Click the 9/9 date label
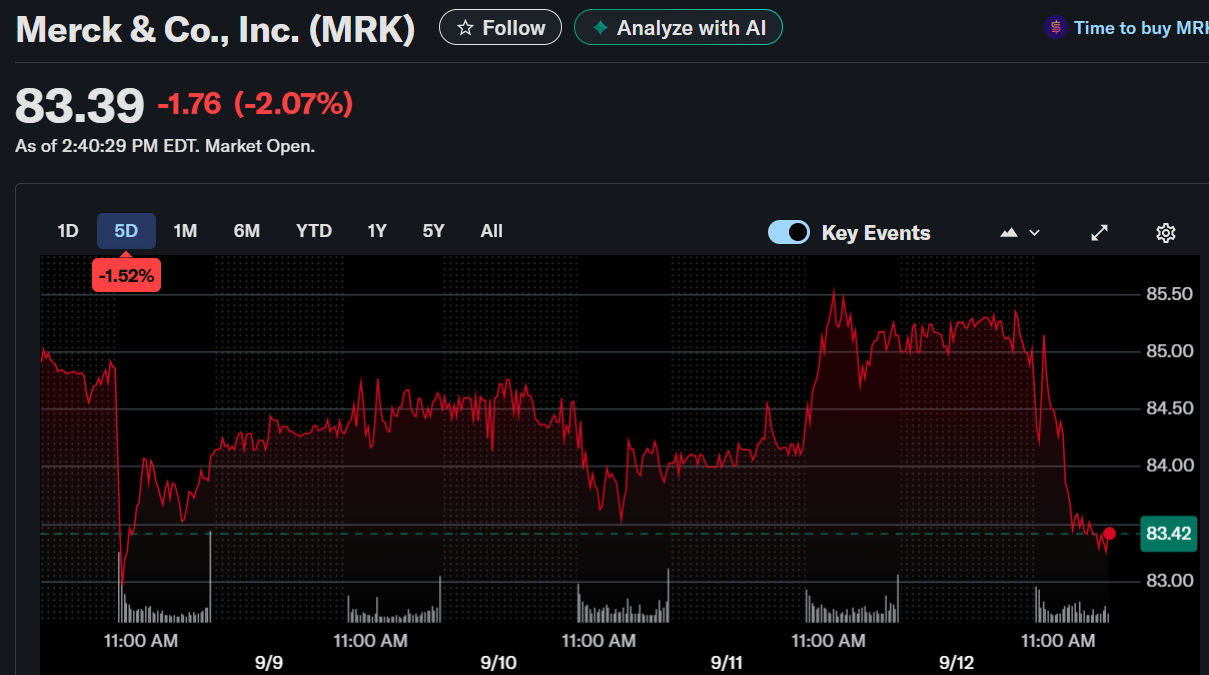This screenshot has width=1209, height=675. point(269,663)
